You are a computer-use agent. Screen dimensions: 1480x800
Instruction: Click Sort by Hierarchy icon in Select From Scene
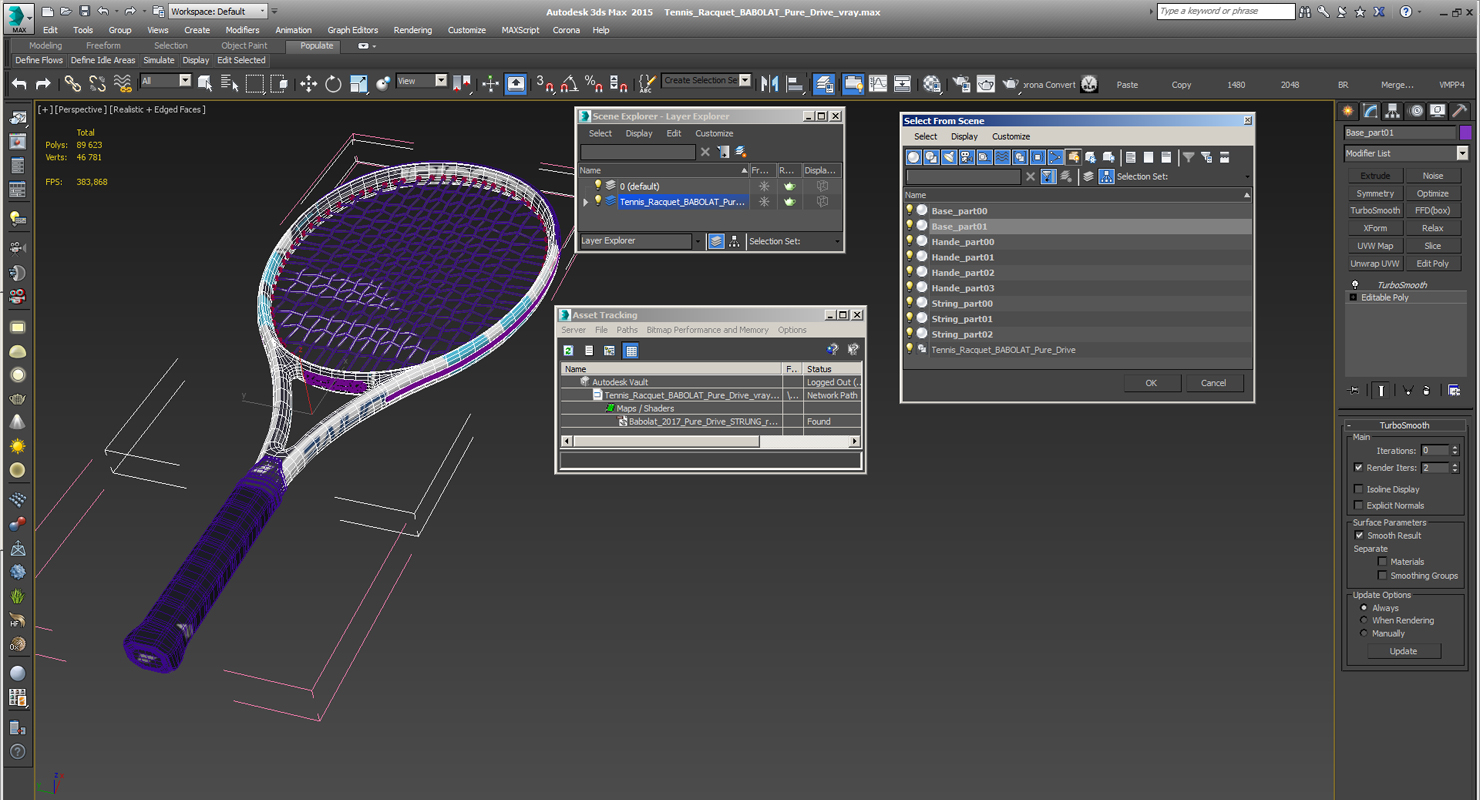[x=1106, y=177]
